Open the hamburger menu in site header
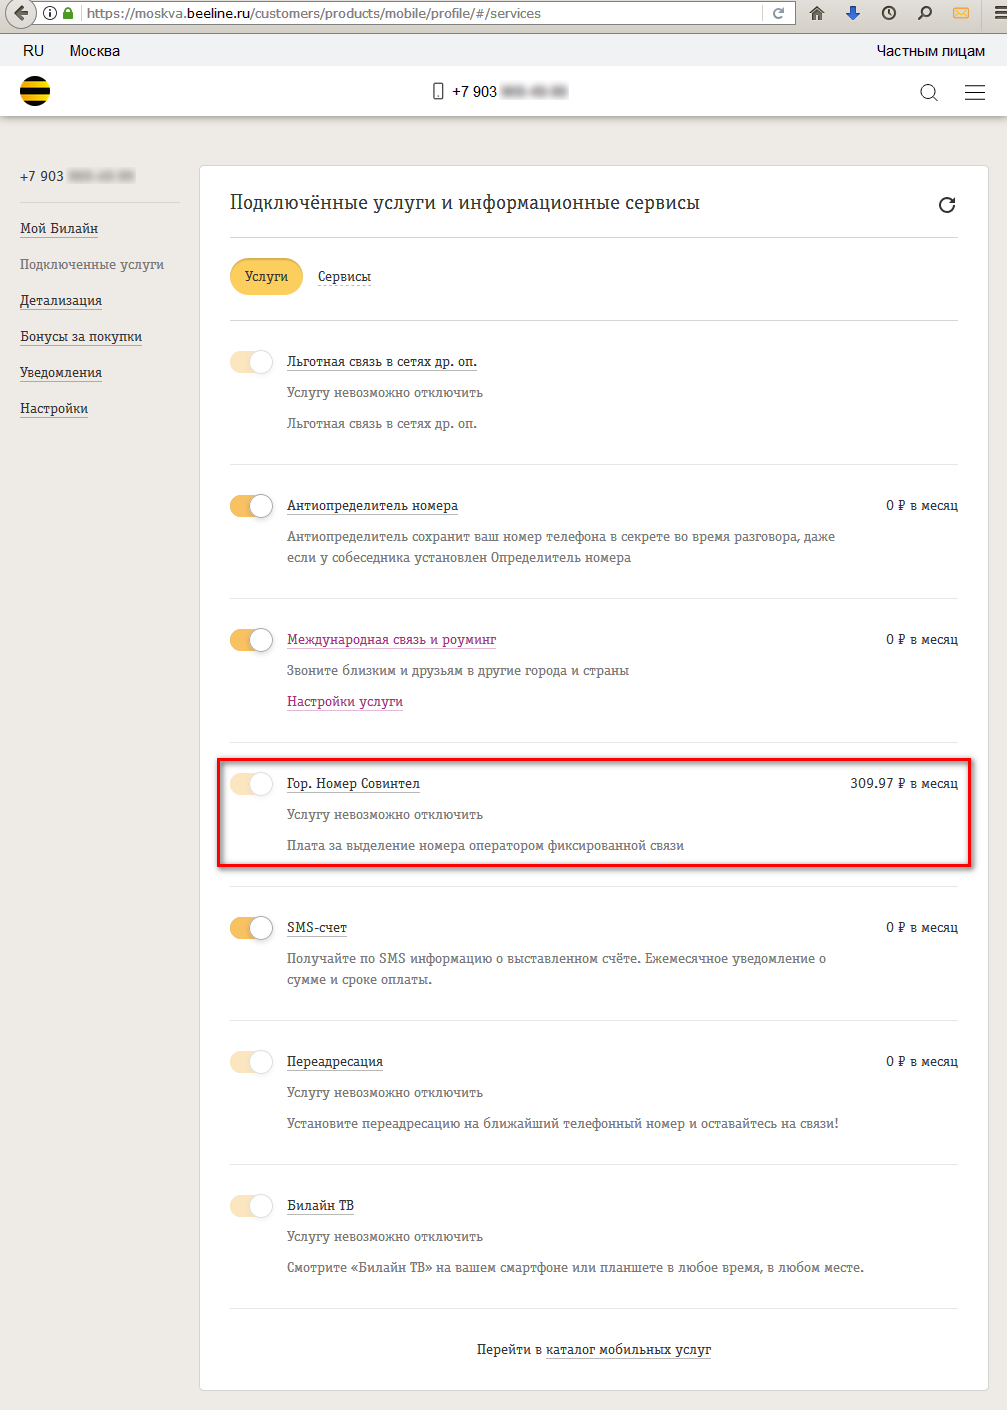1007x1410 pixels. (x=975, y=92)
